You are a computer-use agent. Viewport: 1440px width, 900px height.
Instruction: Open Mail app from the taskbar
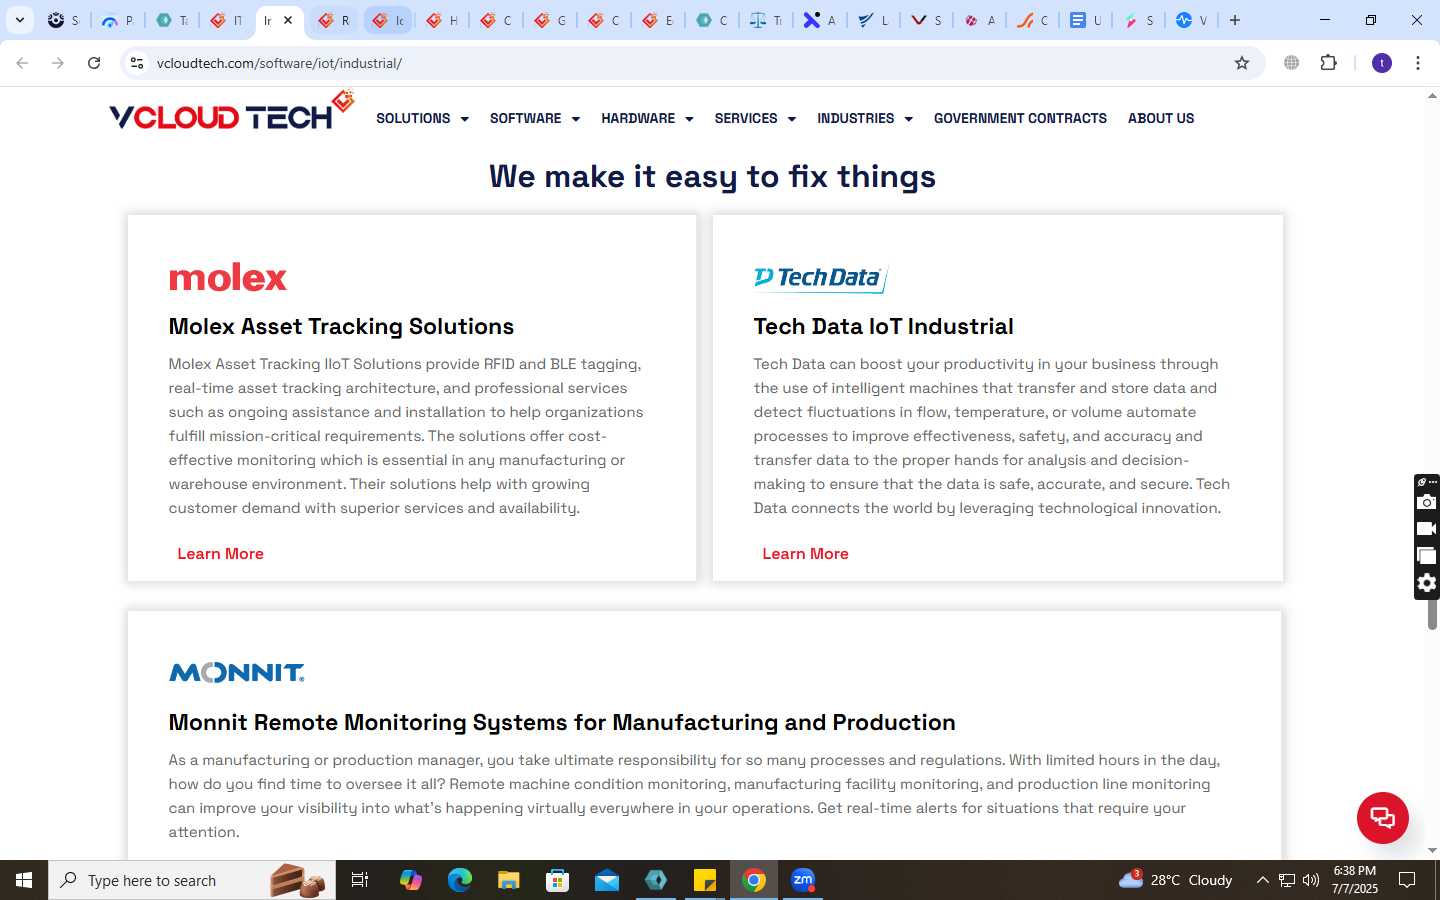click(x=607, y=880)
